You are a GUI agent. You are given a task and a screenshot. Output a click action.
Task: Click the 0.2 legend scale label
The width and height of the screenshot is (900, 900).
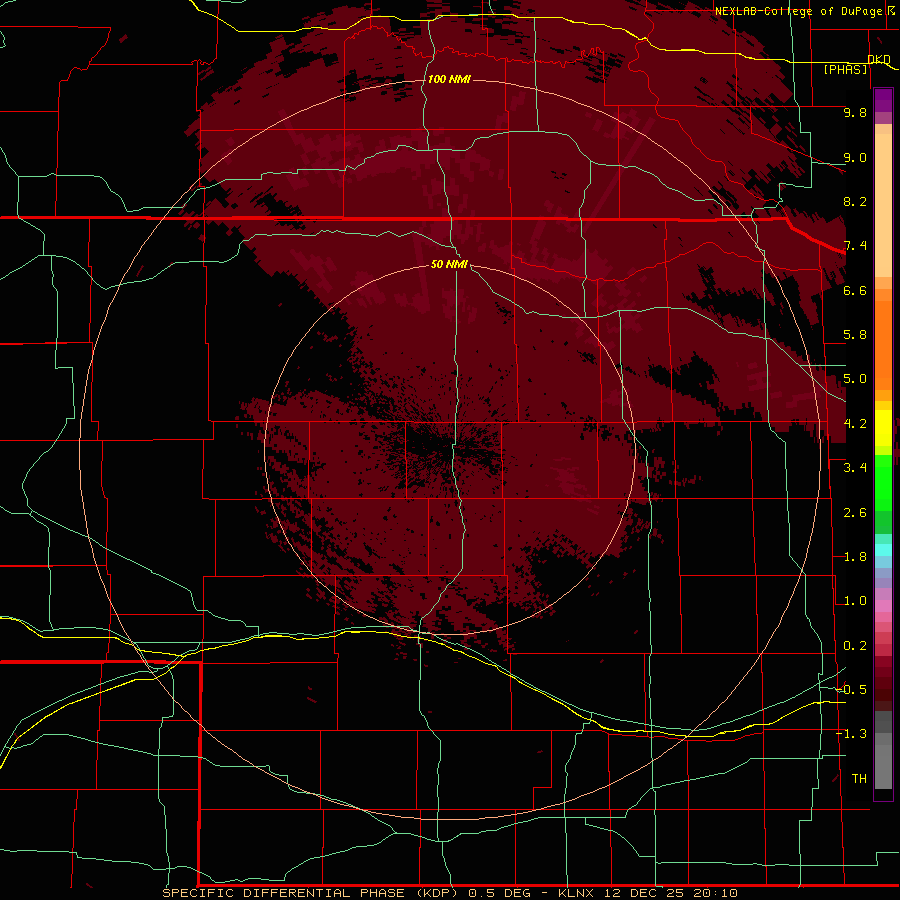pos(855,646)
